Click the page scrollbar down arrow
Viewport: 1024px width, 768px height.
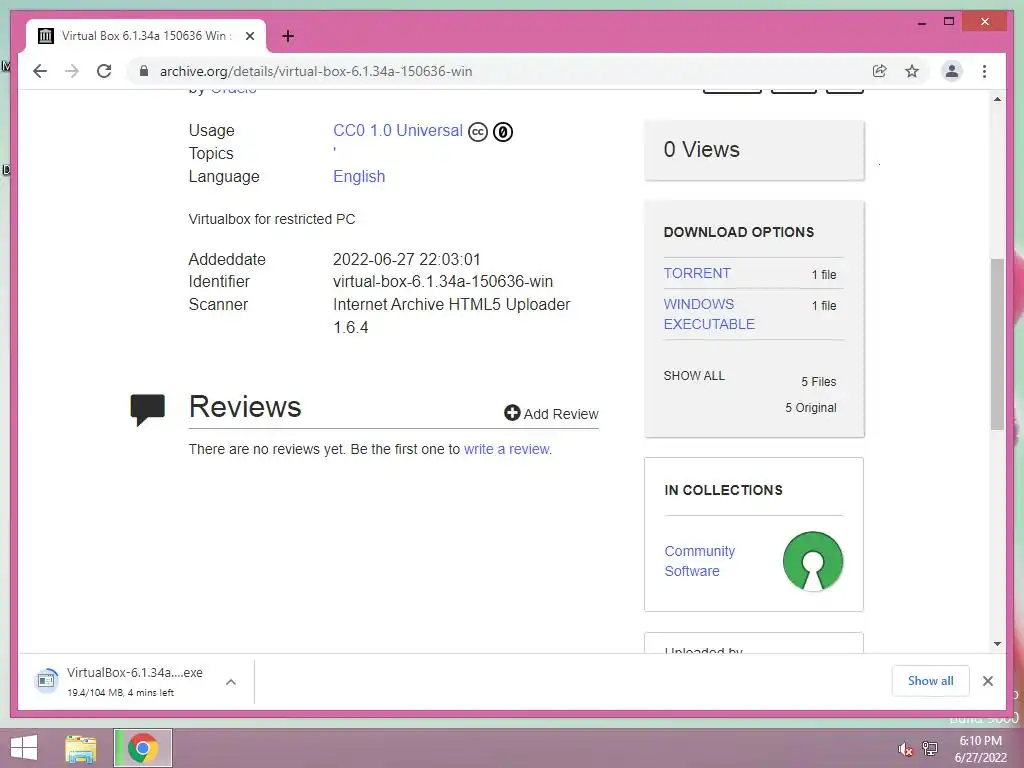pos(997,644)
